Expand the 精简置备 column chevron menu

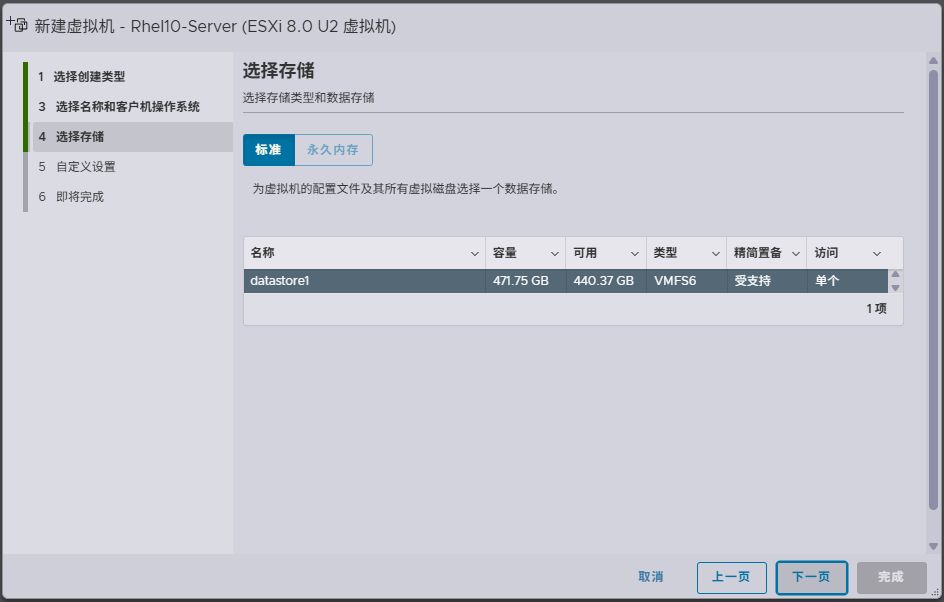tap(796, 254)
